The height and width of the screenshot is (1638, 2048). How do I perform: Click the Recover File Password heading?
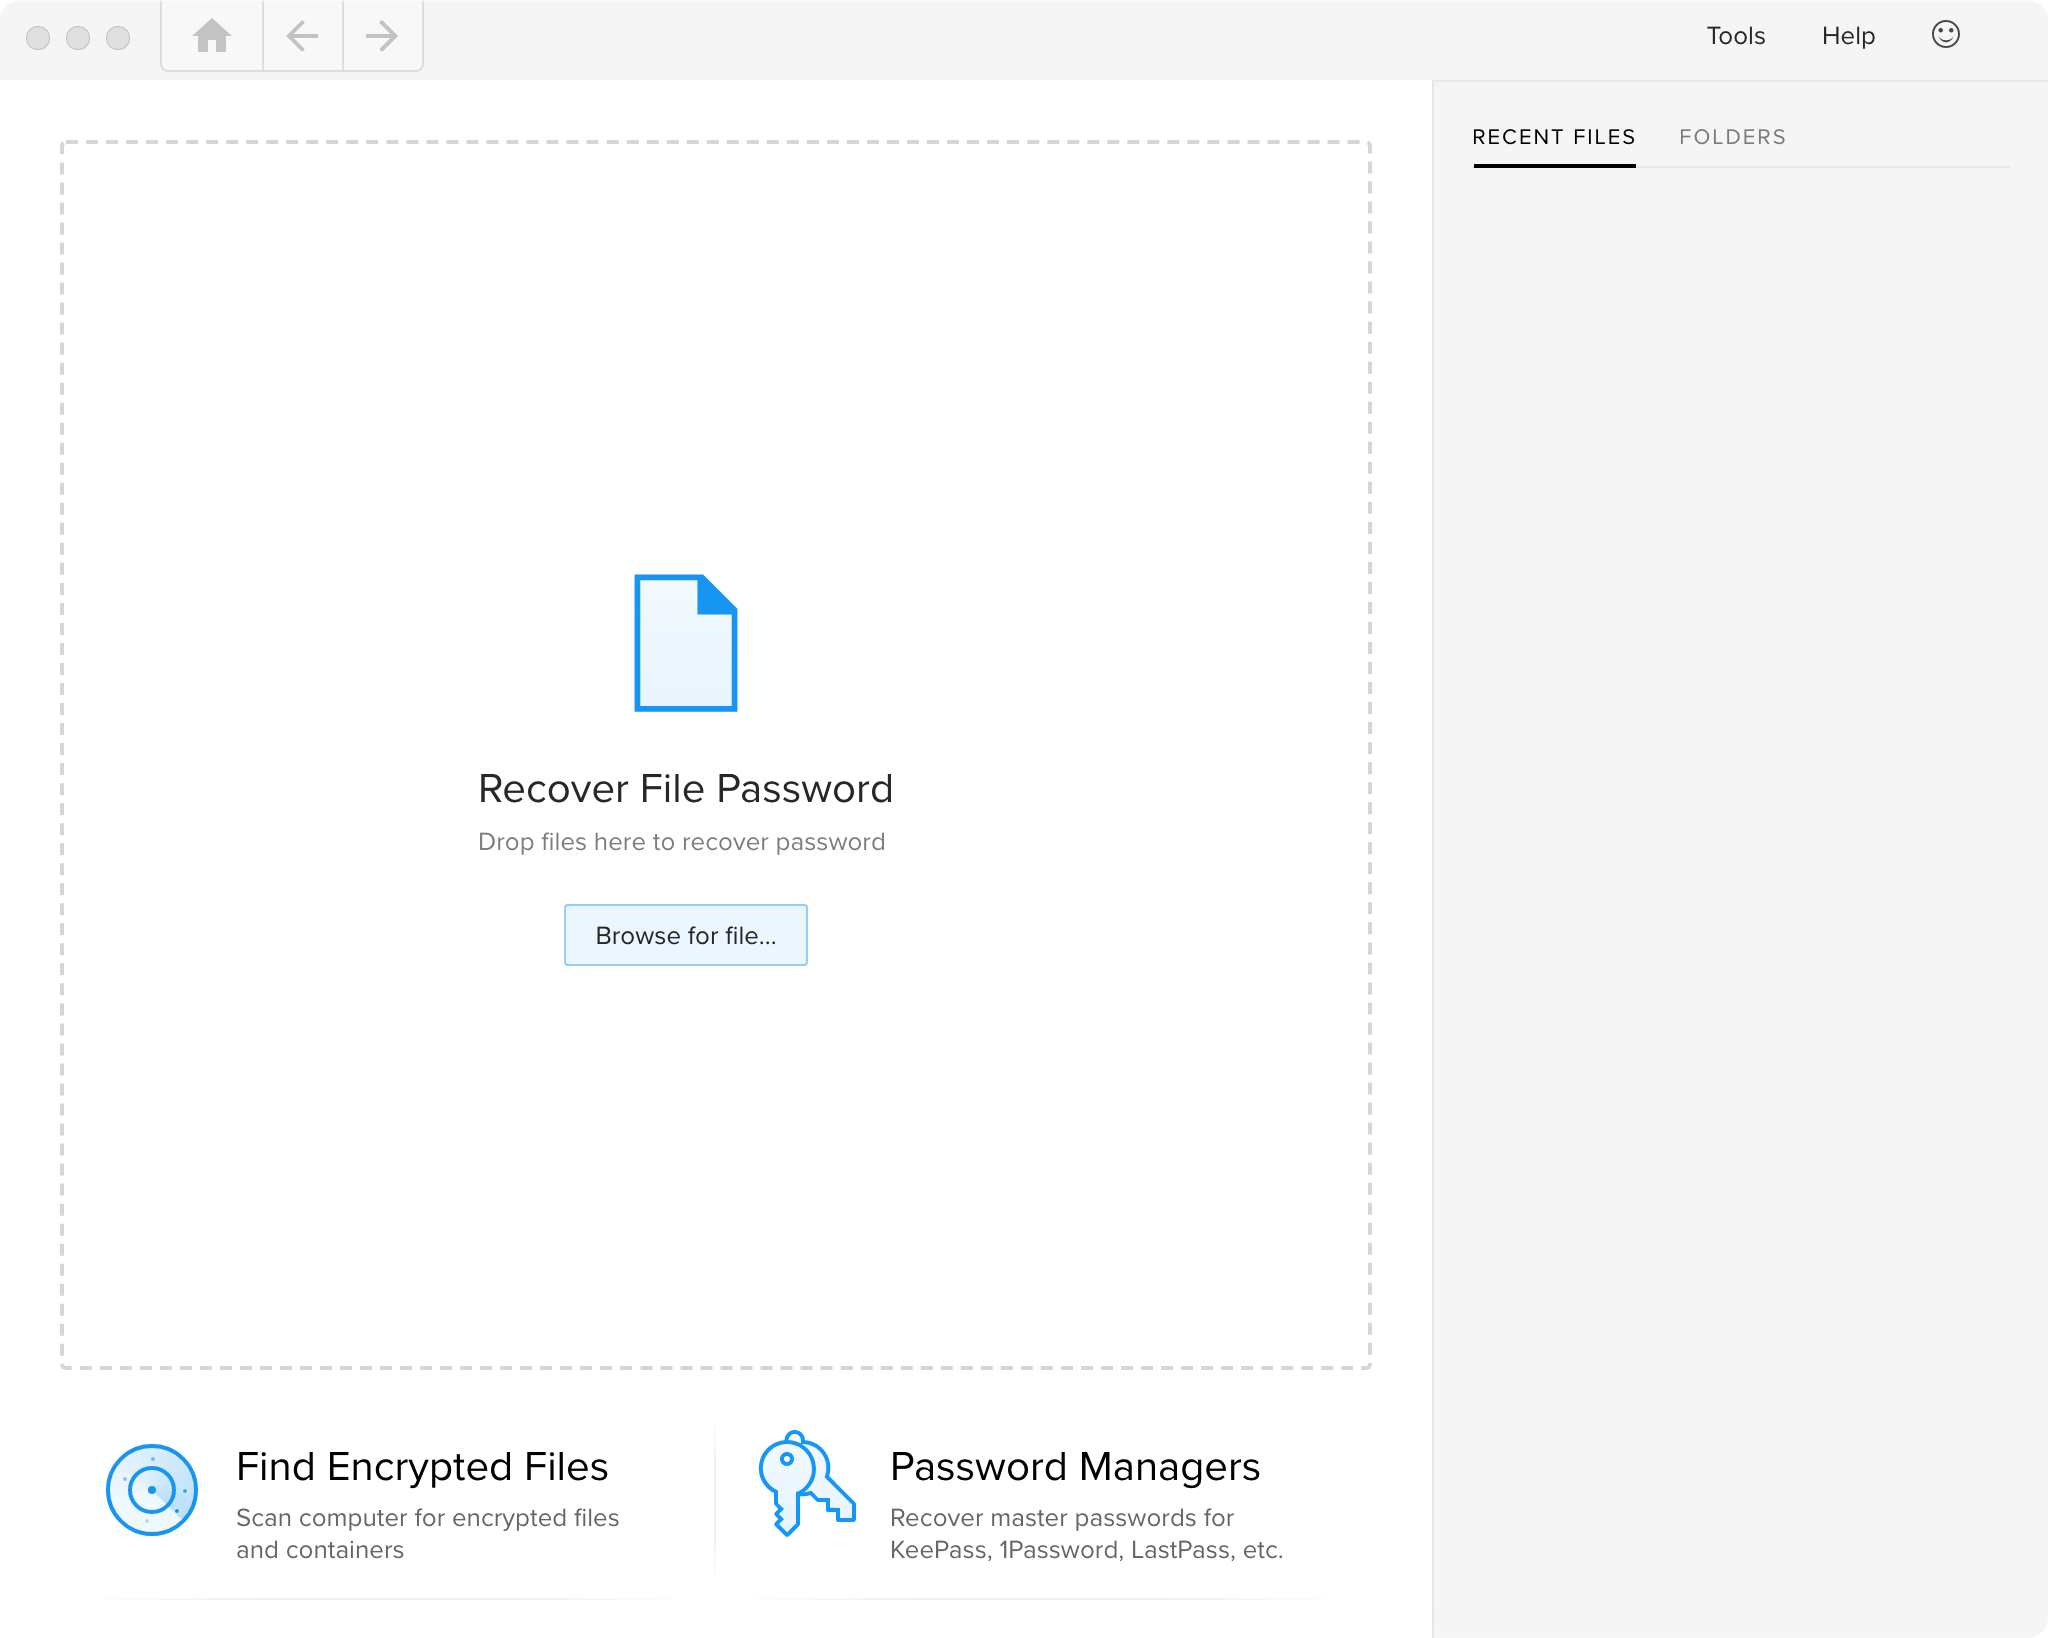685,788
